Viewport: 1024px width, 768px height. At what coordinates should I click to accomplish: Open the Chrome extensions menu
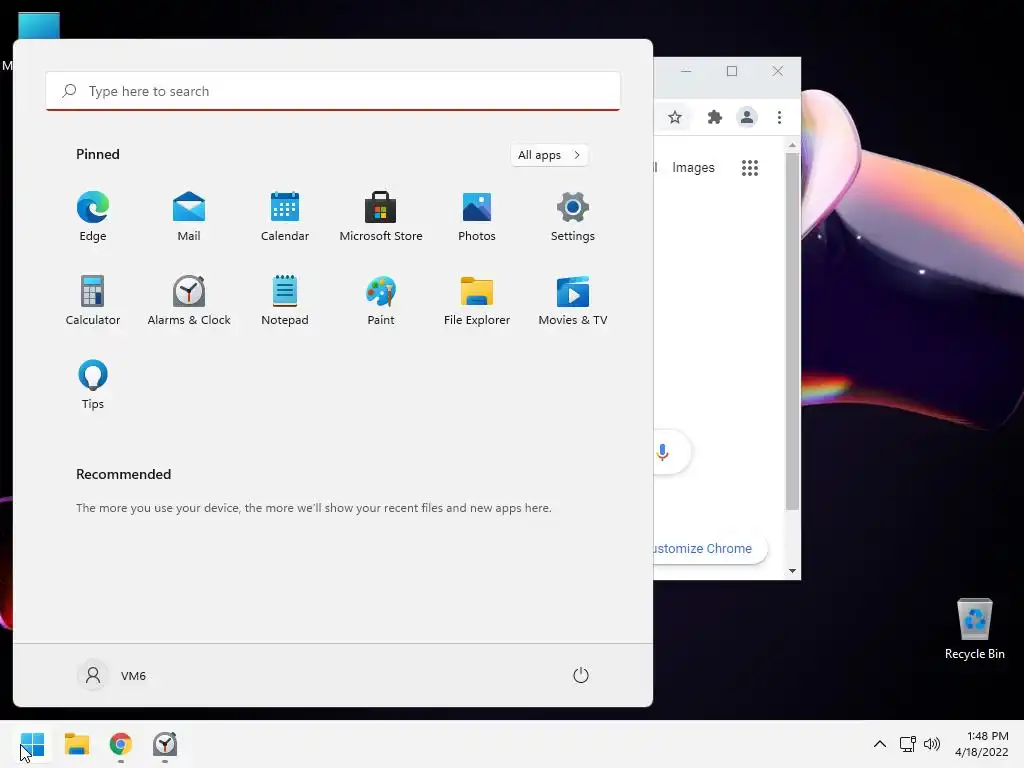[714, 118]
